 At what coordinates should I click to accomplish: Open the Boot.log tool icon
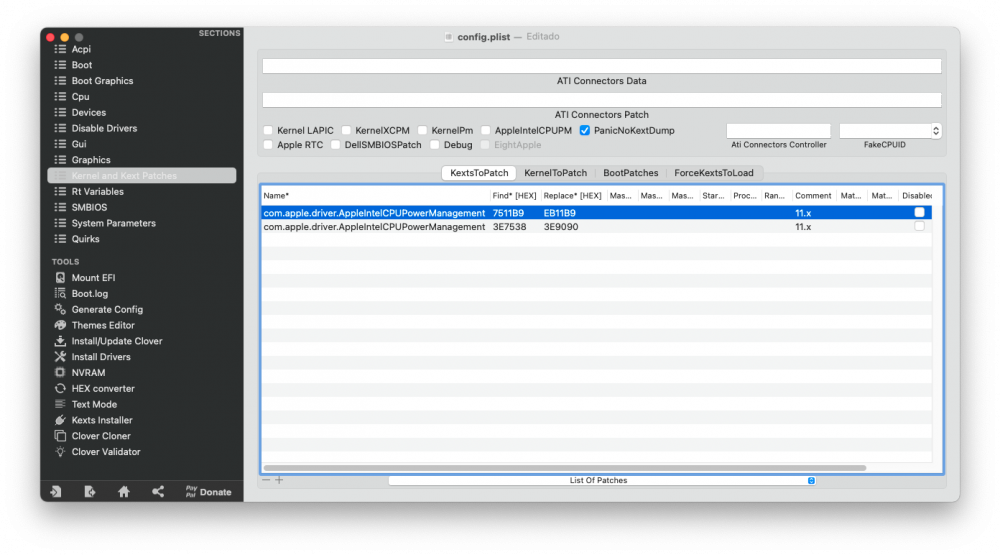[60, 293]
